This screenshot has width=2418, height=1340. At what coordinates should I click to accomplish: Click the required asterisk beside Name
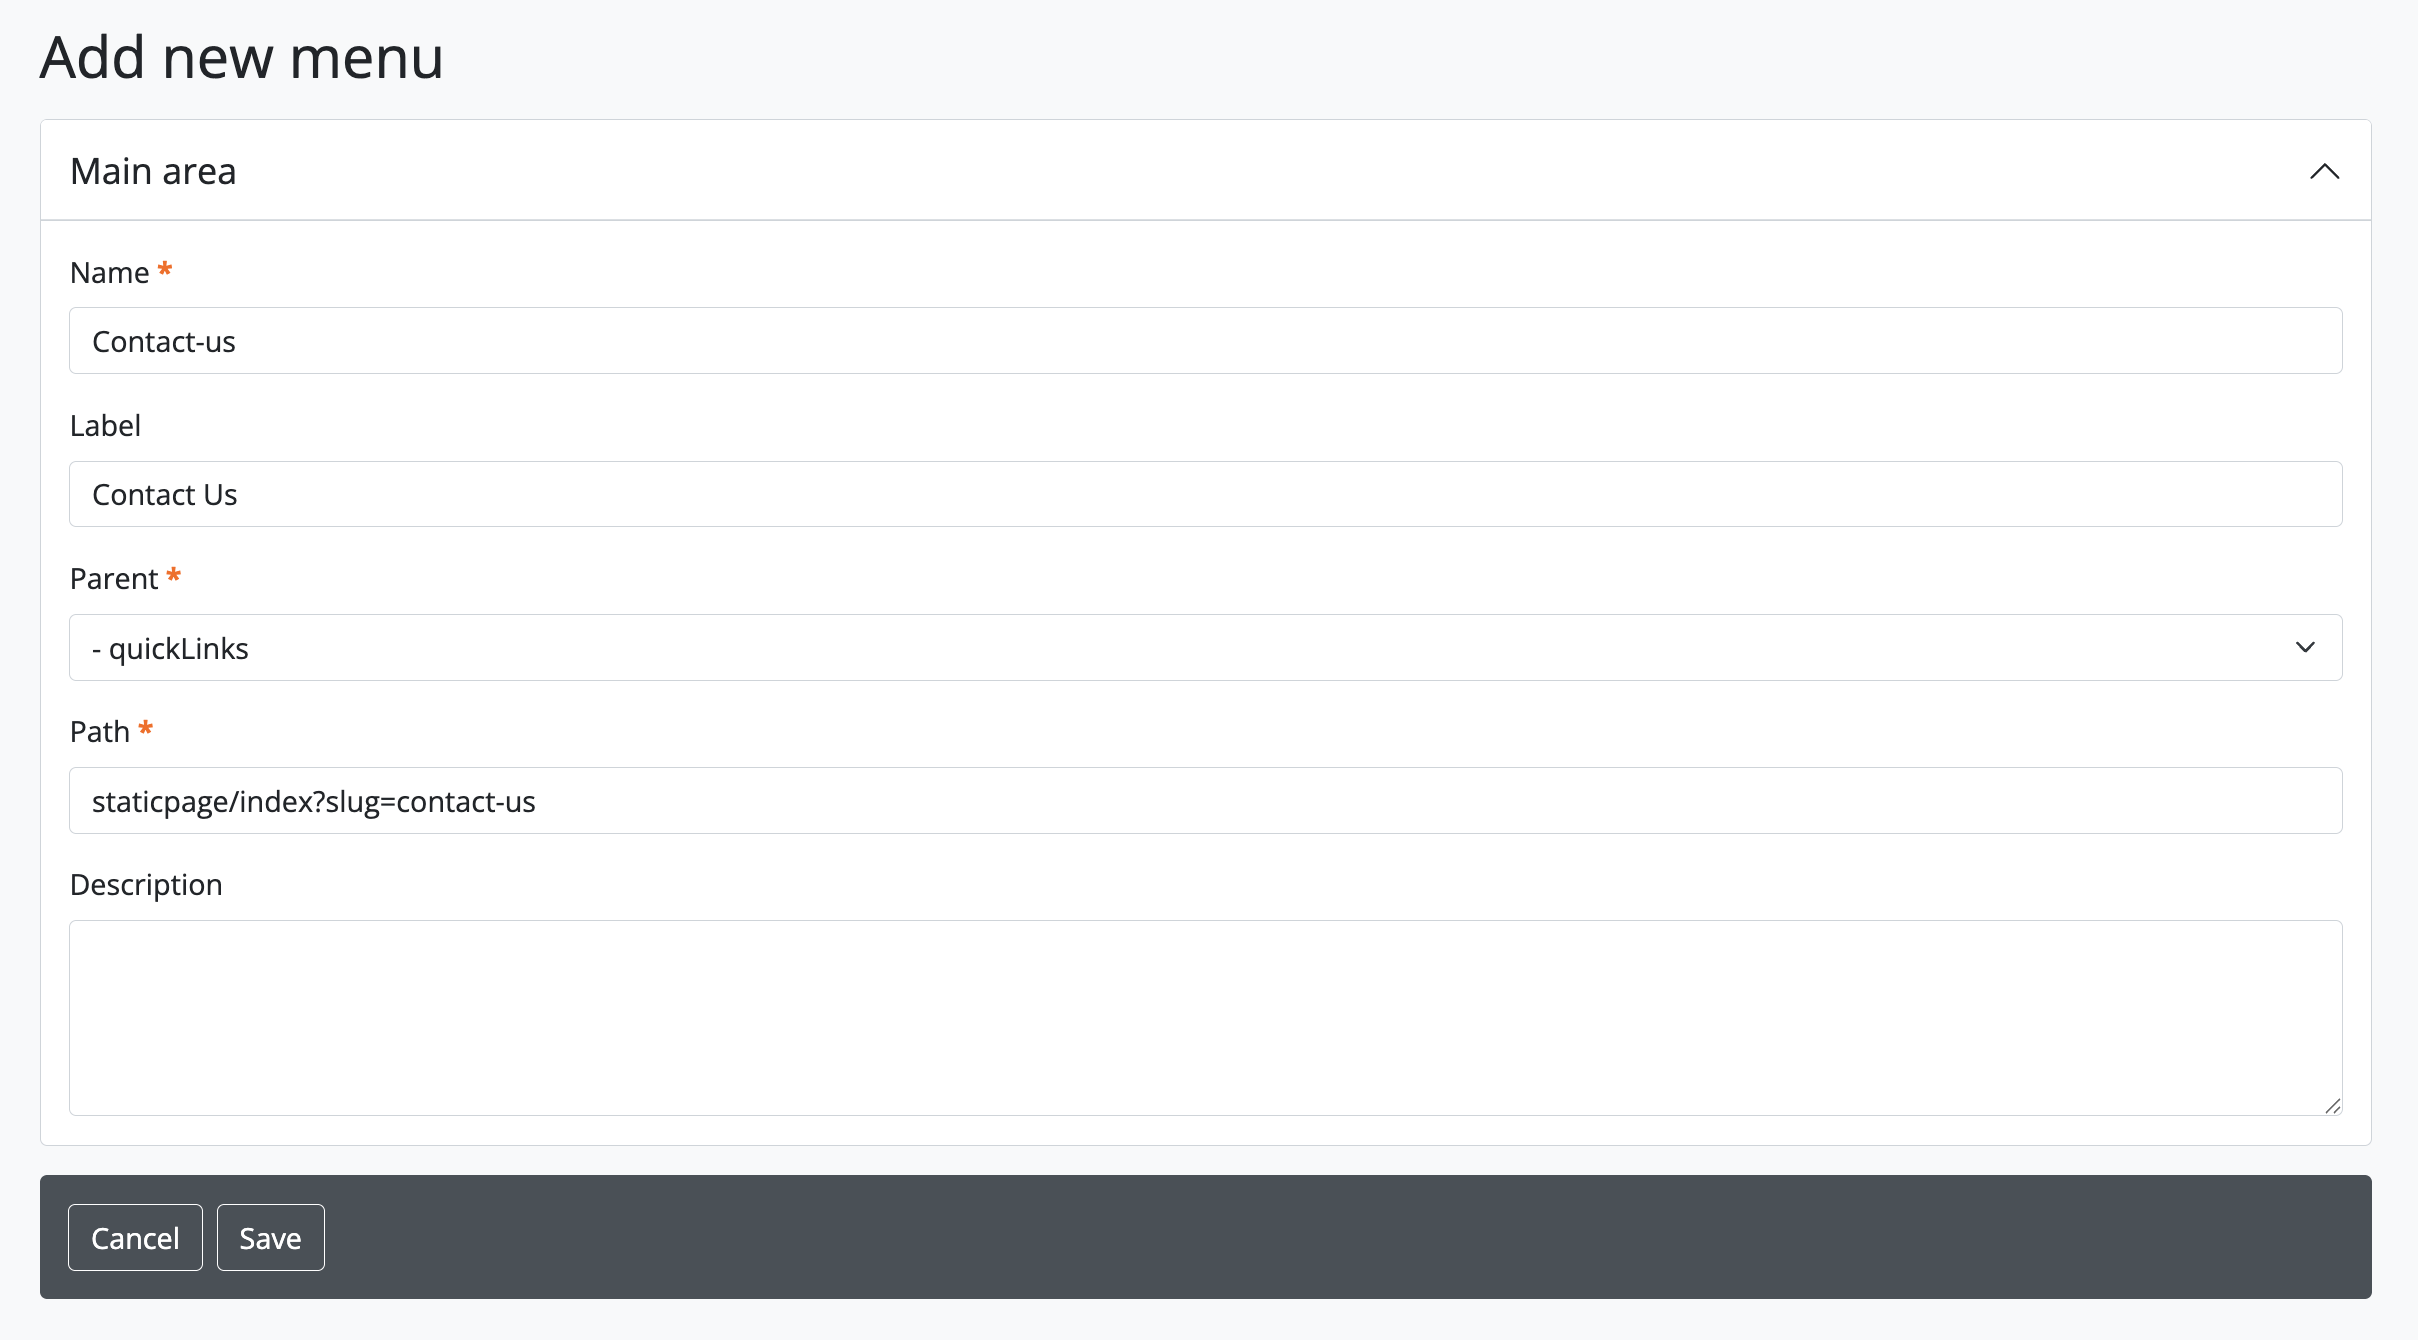(x=165, y=270)
